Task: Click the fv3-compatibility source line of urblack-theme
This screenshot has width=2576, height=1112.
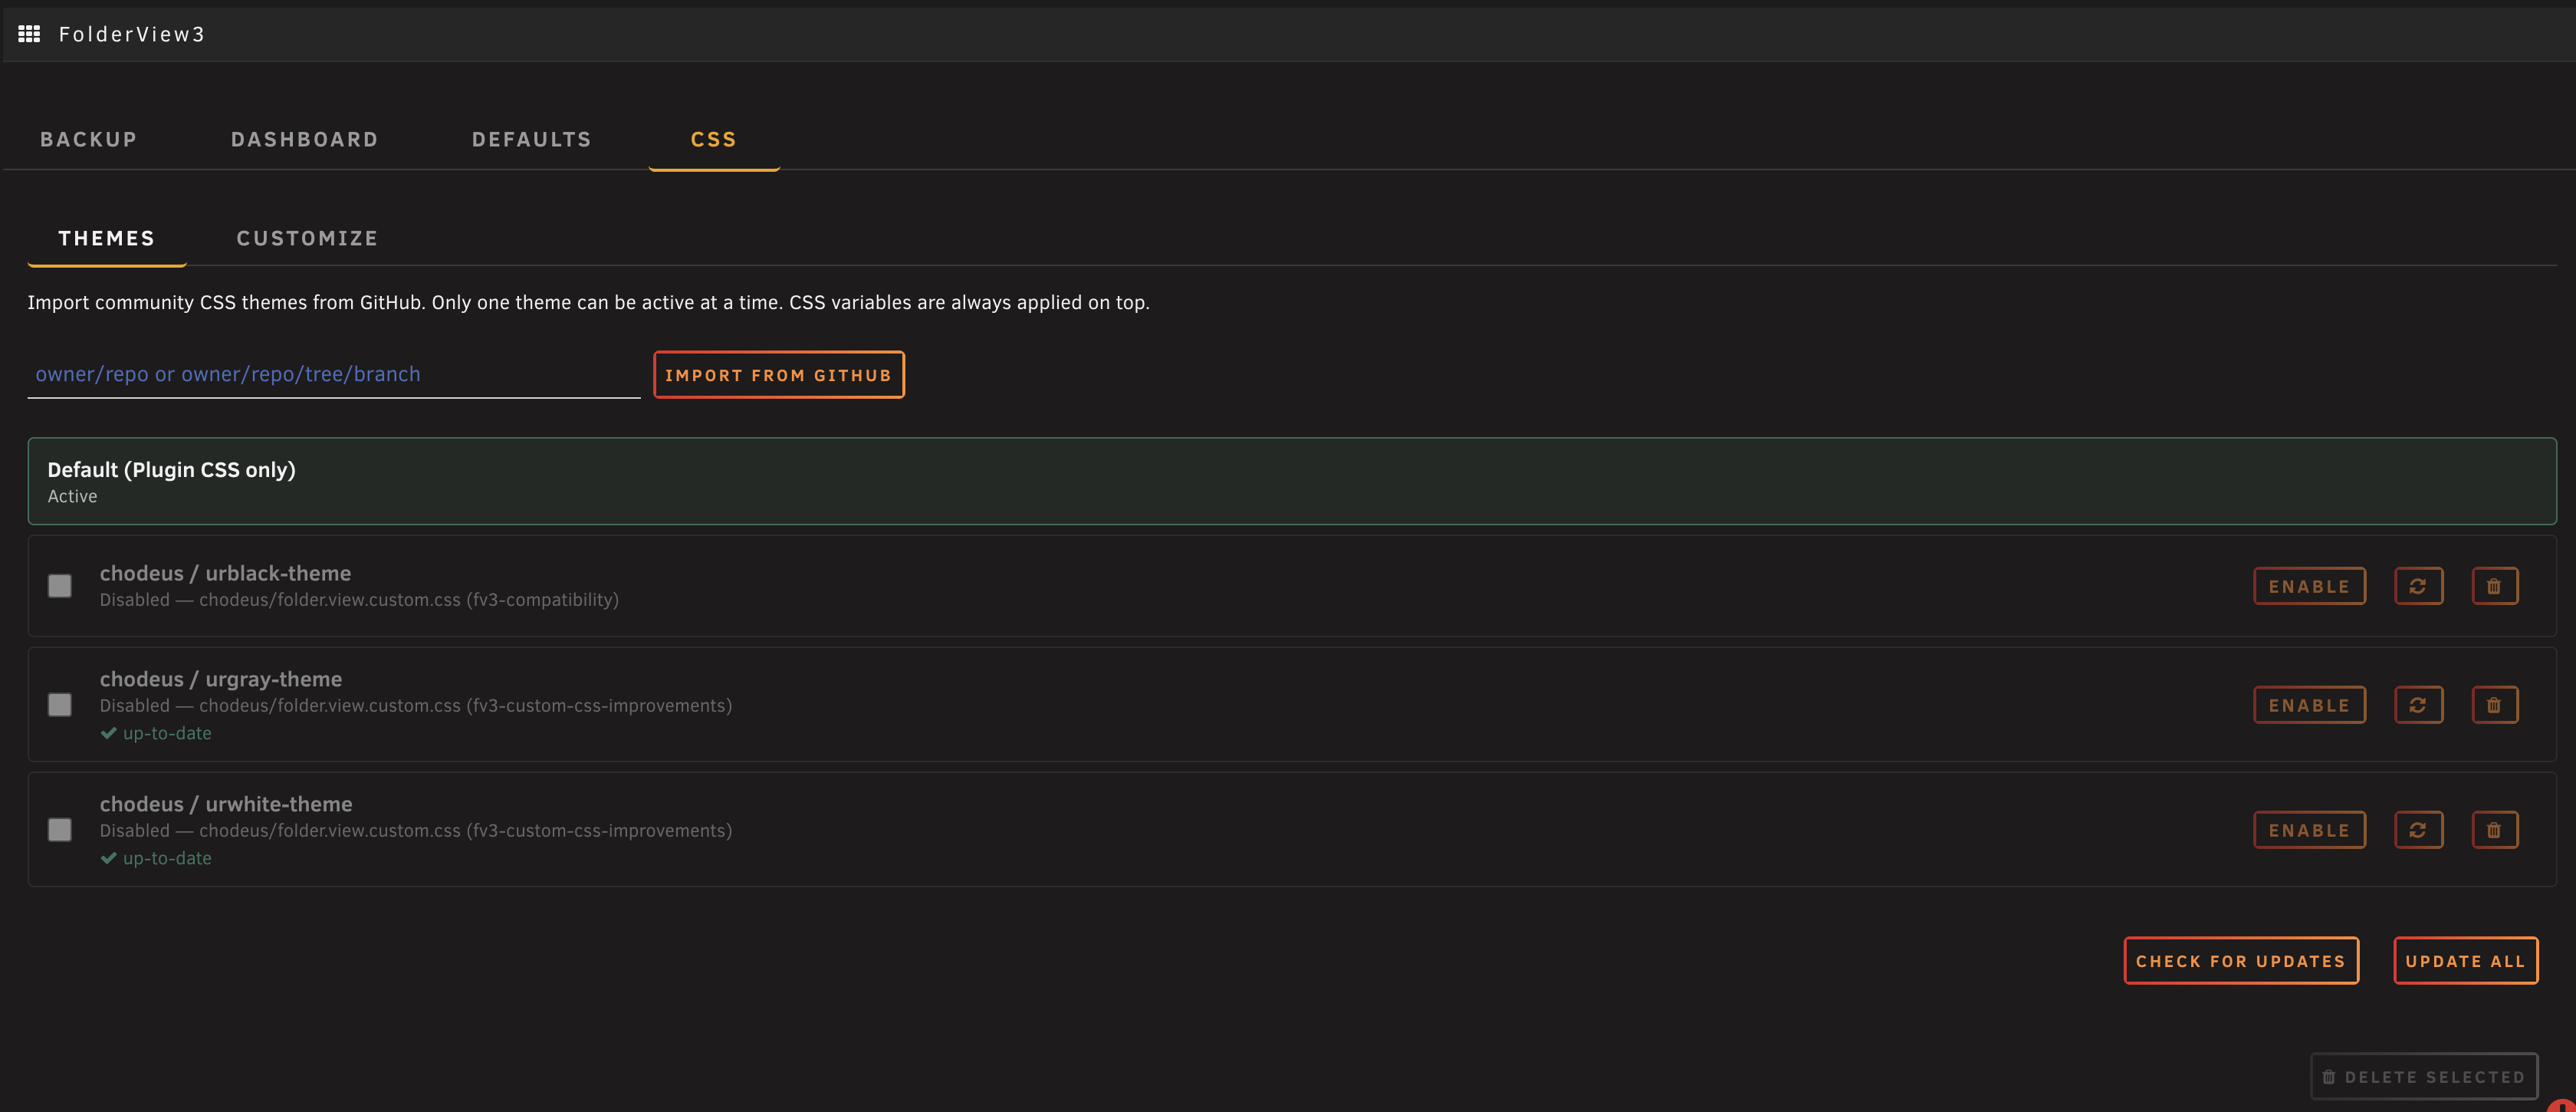Action: pyautogui.click(x=359, y=600)
